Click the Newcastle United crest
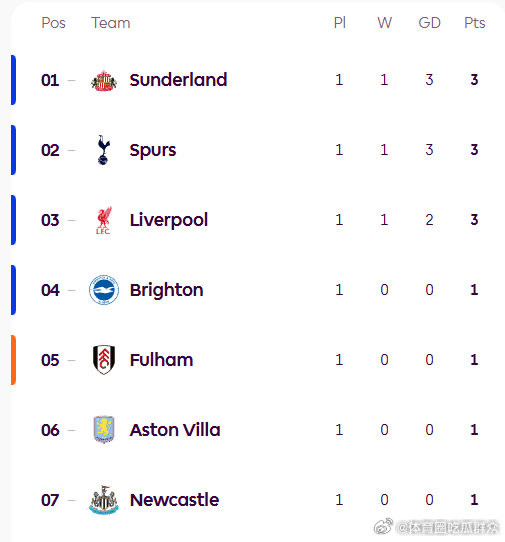The image size is (505, 542). point(104,500)
